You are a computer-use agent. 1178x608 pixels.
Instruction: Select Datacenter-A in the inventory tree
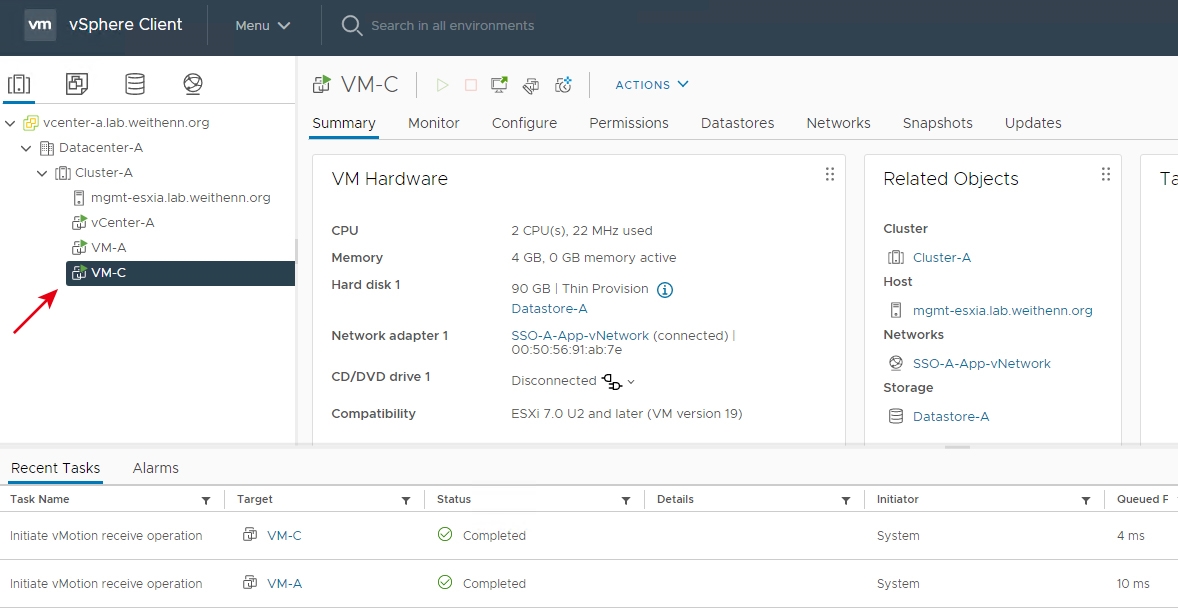(101, 148)
